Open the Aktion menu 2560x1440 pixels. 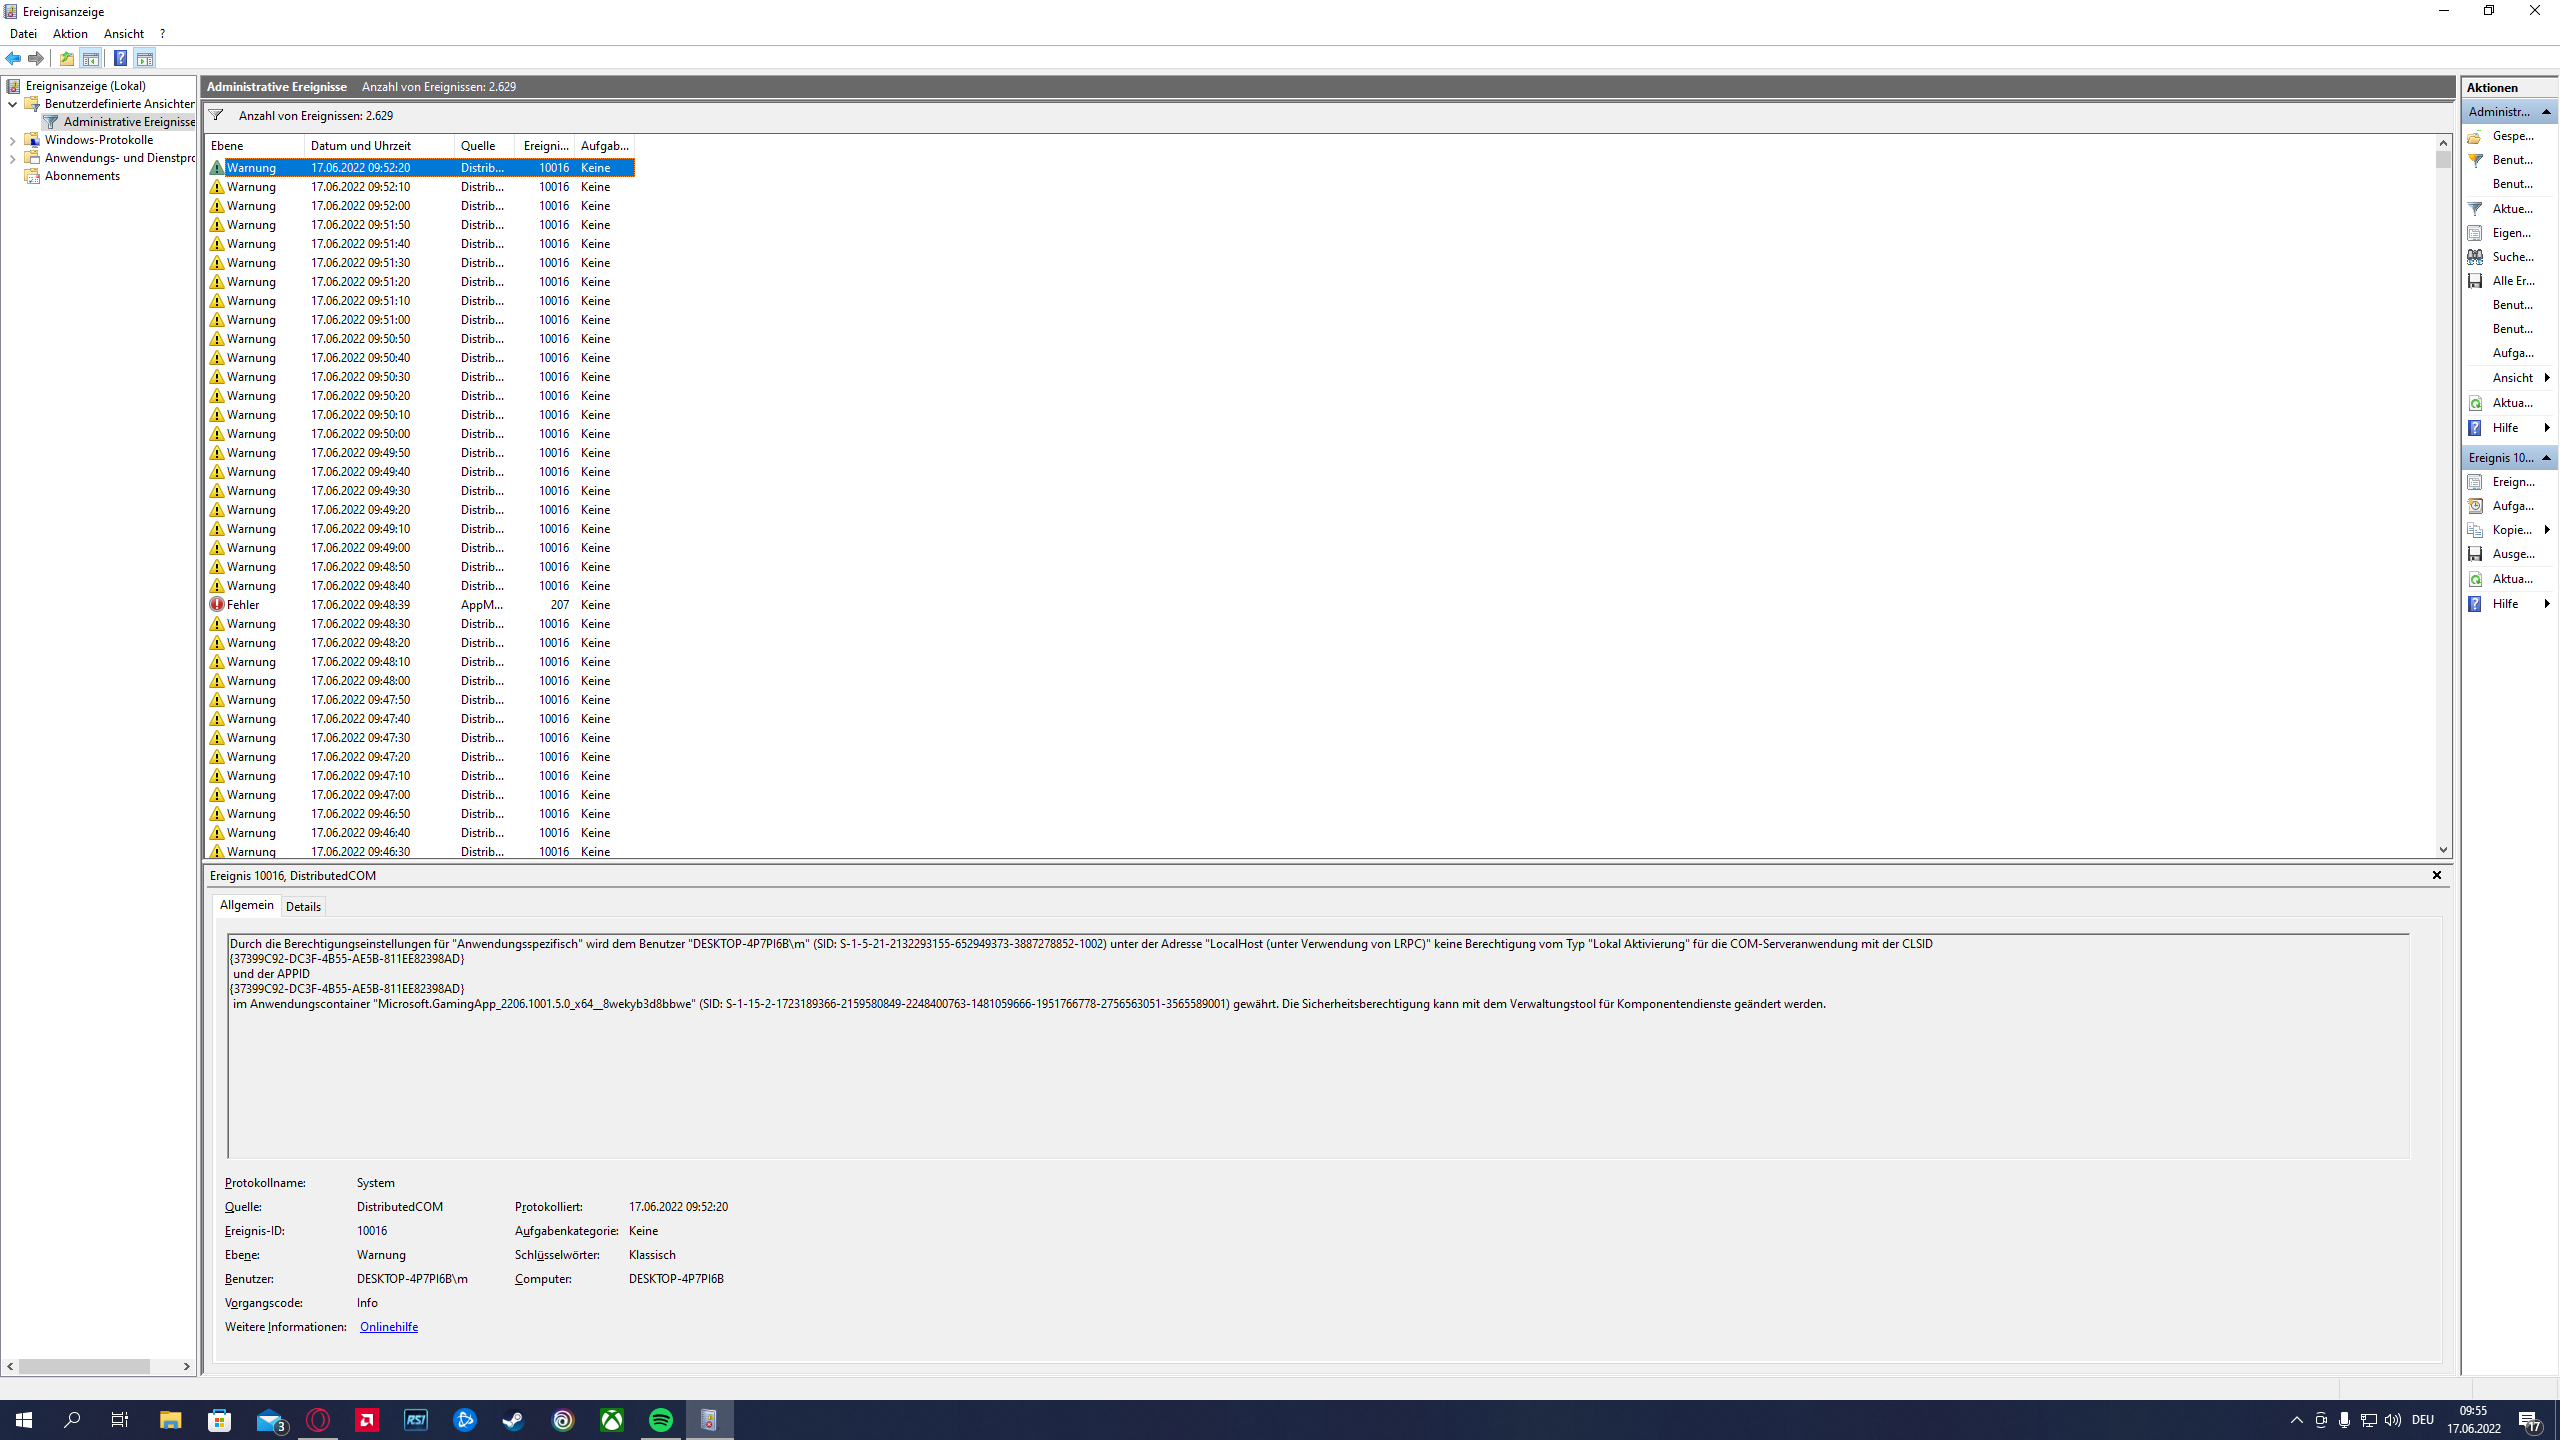point(70,34)
